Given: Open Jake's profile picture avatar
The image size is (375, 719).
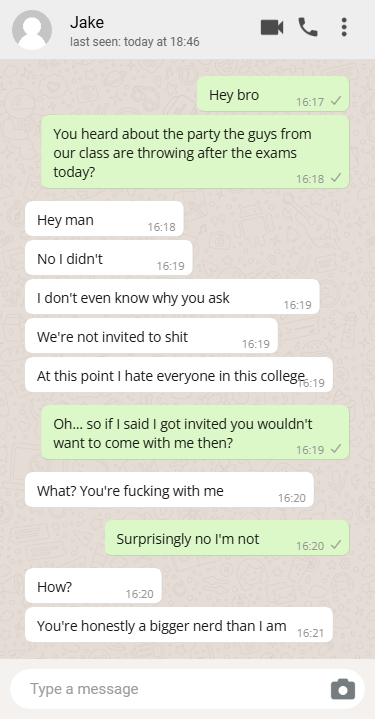Looking at the screenshot, I should point(32,30).
